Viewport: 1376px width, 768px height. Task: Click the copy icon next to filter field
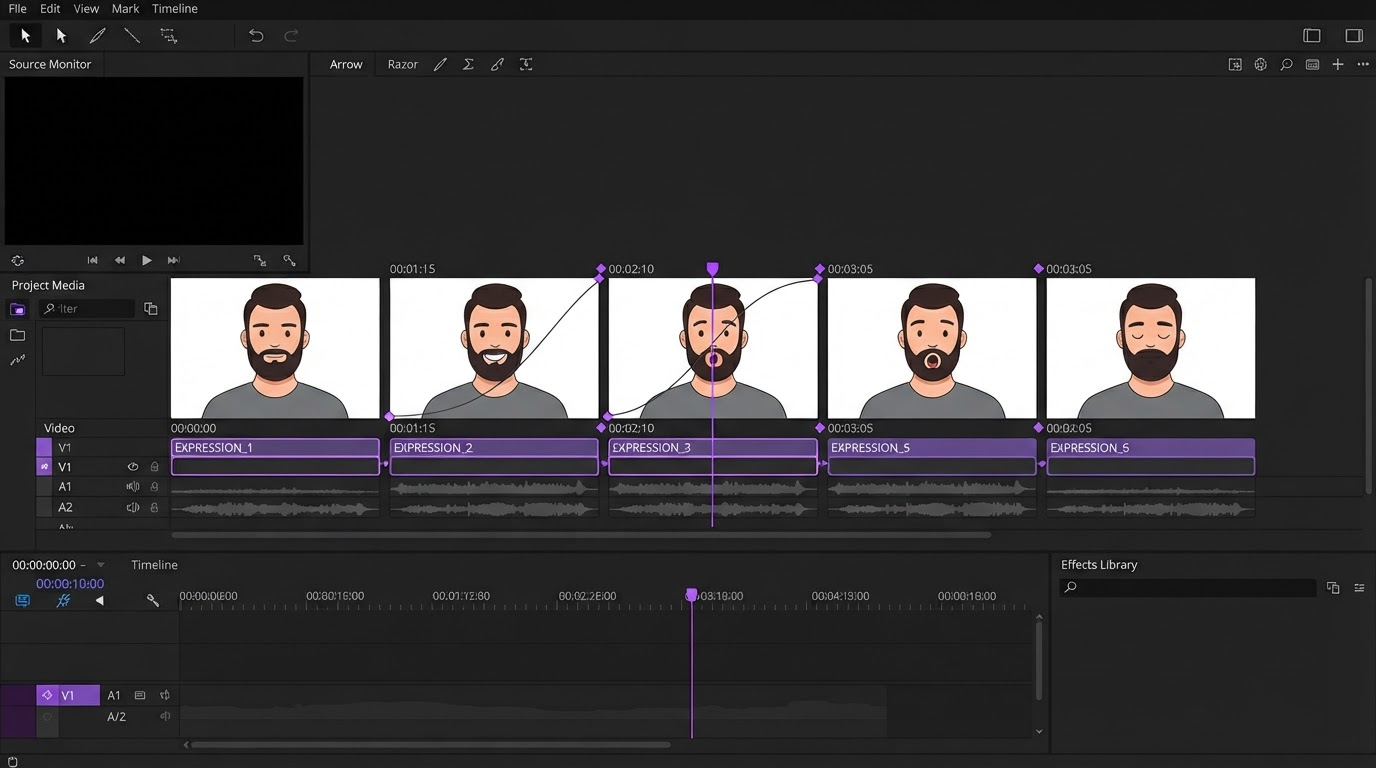[x=151, y=309]
